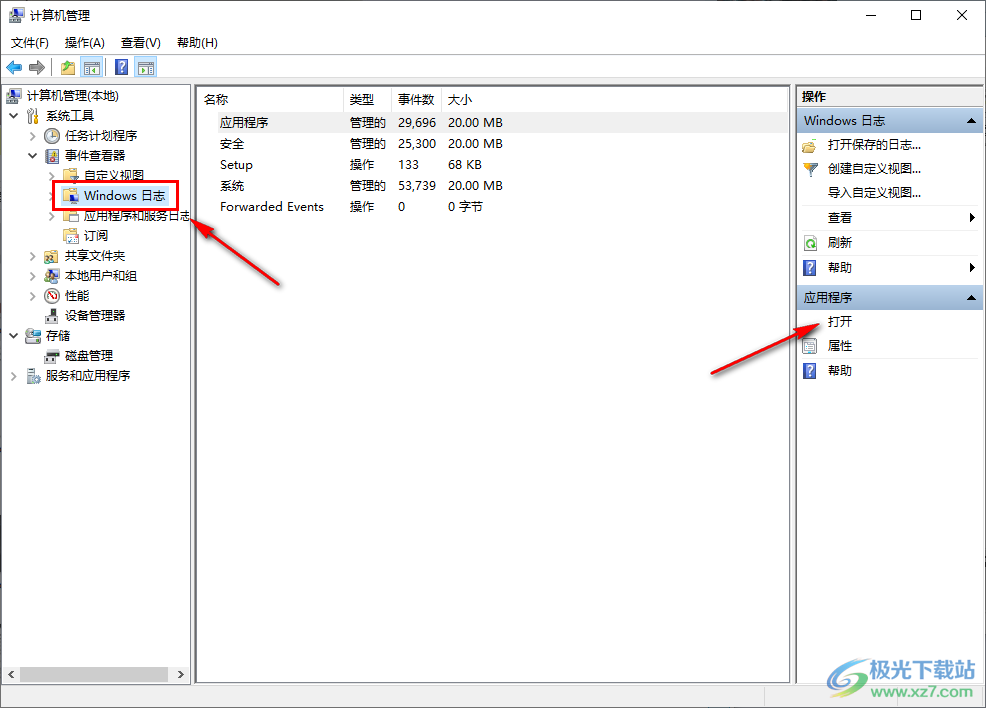
Task: Expand the 服务和应用程序 tree node
Action: click(14, 376)
